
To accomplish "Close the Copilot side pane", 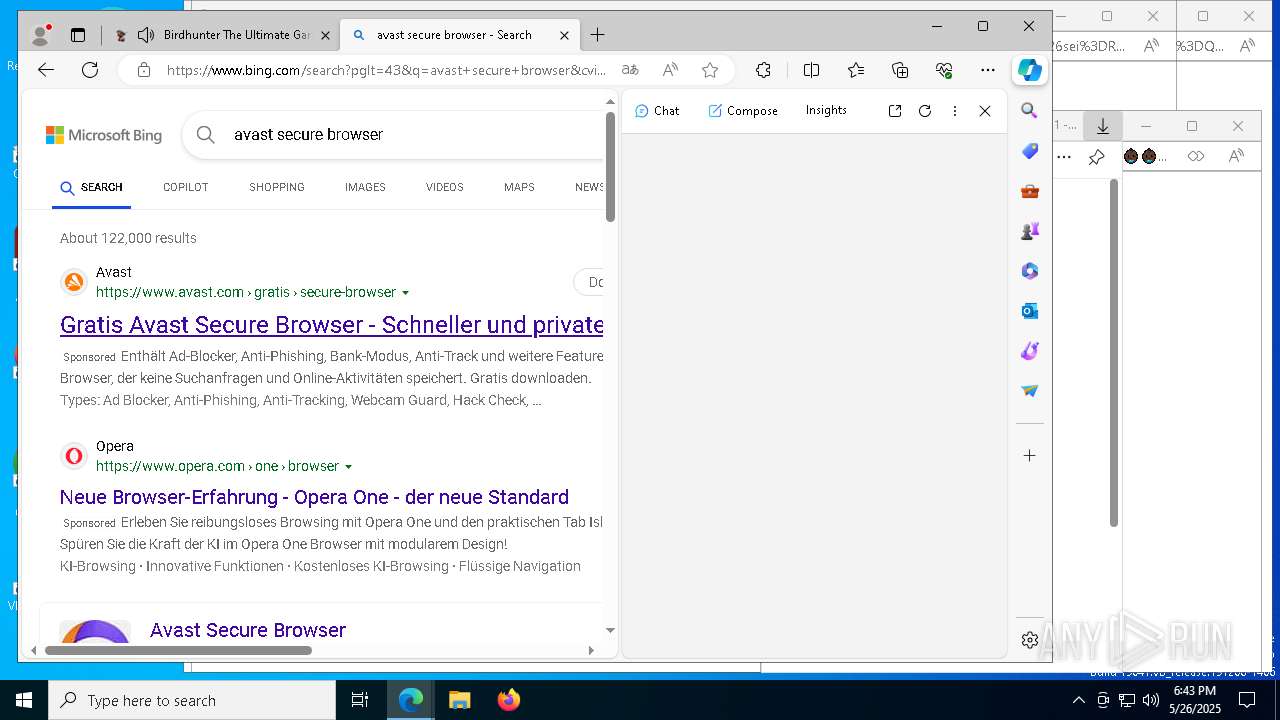I will coord(985,111).
